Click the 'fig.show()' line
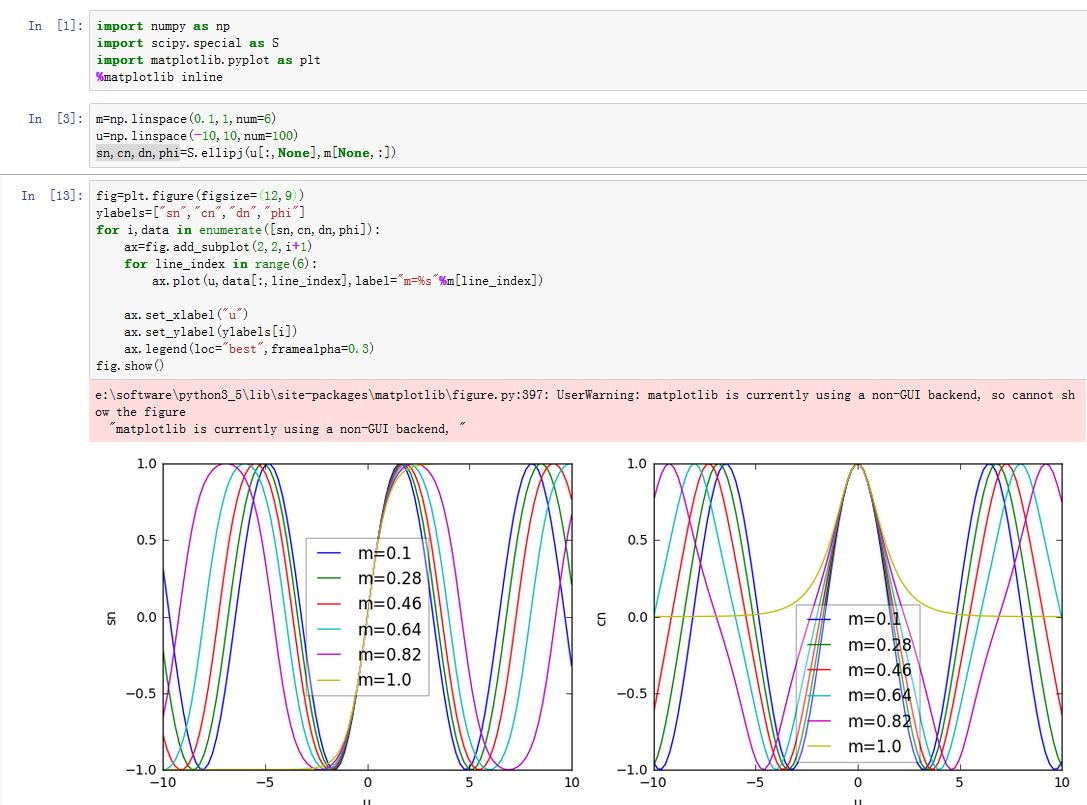The height and width of the screenshot is (805, 1087). coord(130,366)
